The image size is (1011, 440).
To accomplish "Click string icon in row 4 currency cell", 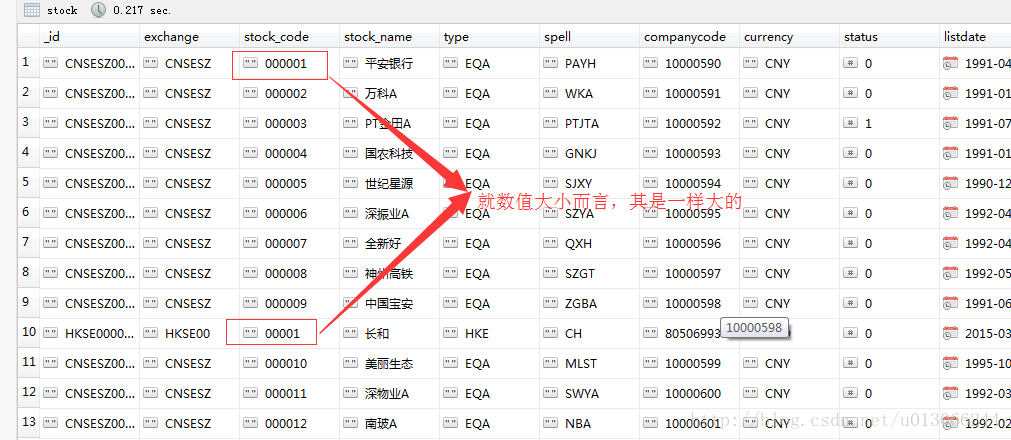I will (751, 154).
